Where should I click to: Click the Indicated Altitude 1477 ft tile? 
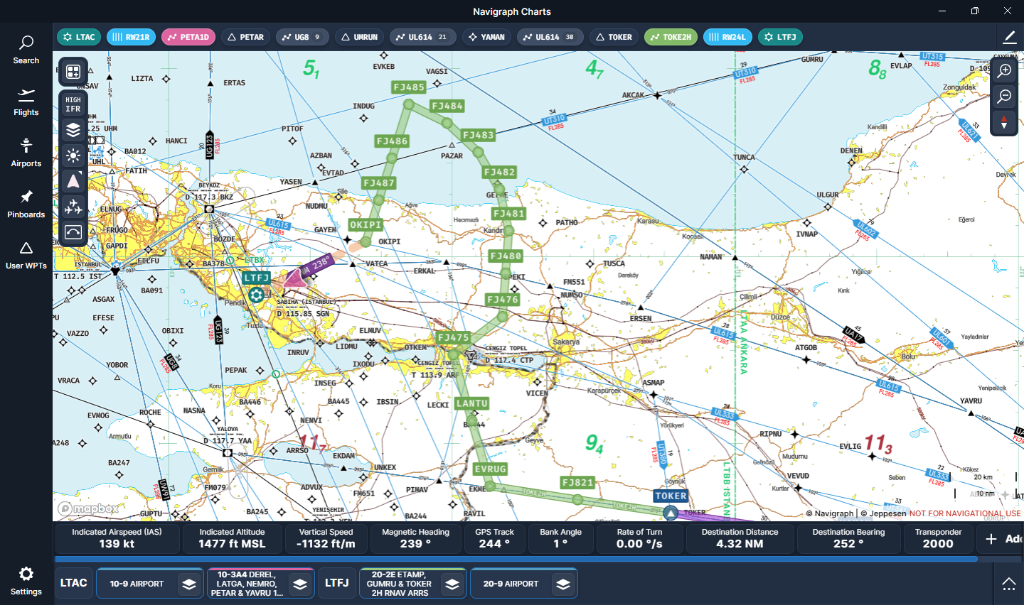pos(232,539)
